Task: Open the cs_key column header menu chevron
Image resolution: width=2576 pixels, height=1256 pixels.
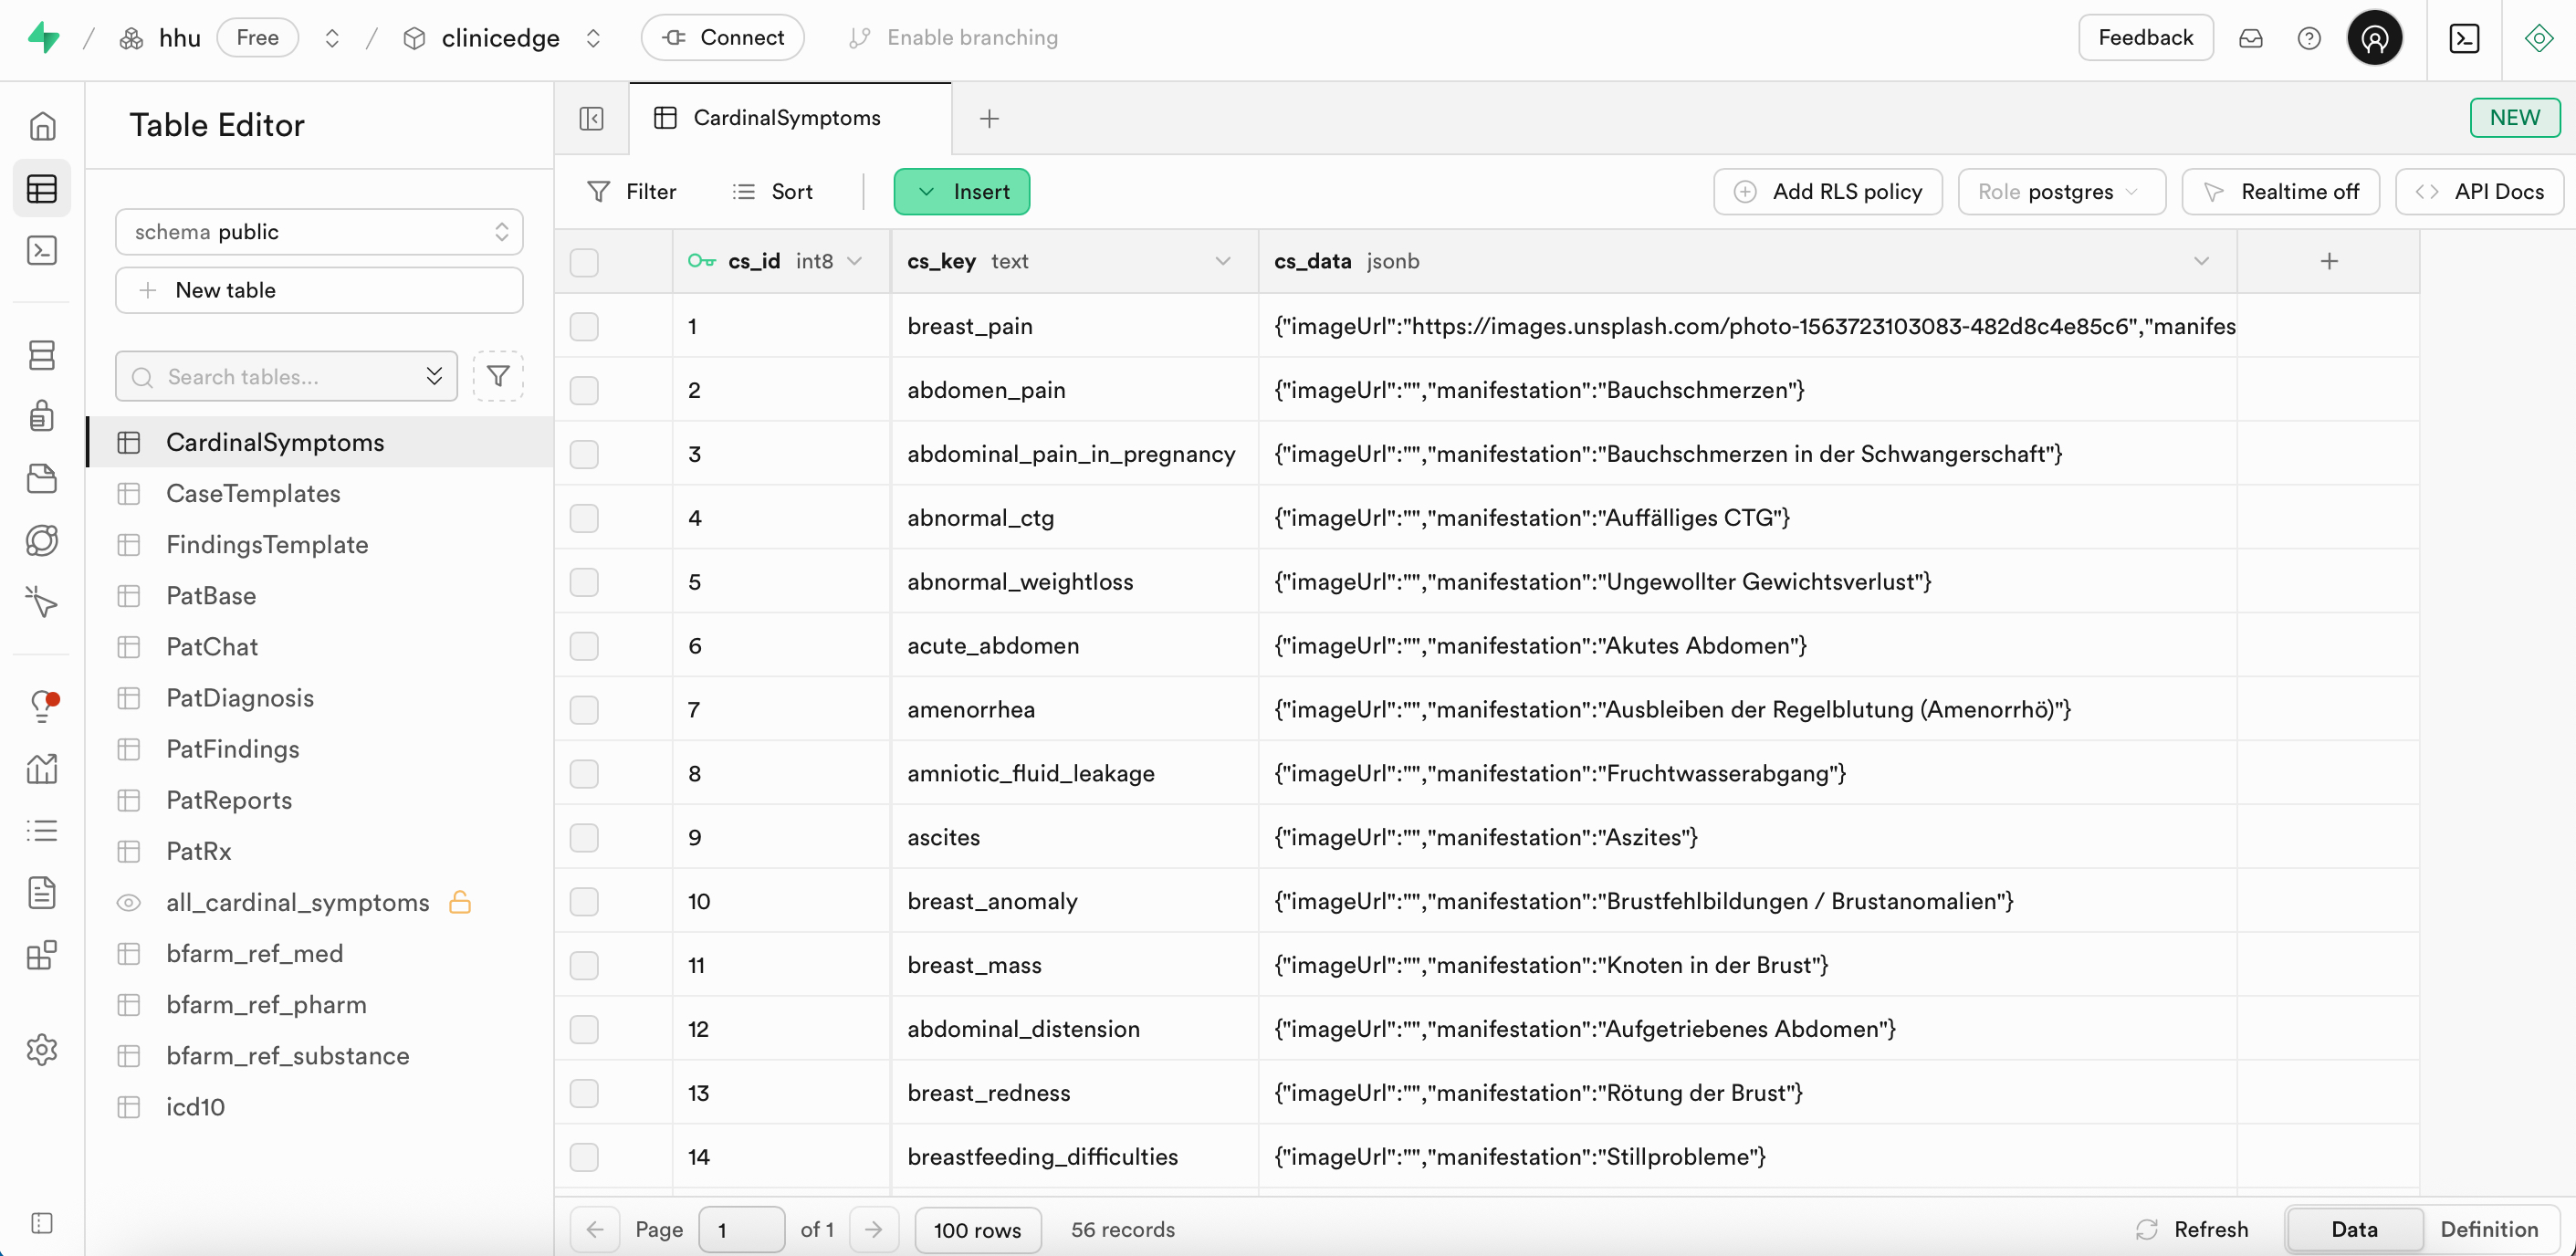Action: coord(1222,261)
